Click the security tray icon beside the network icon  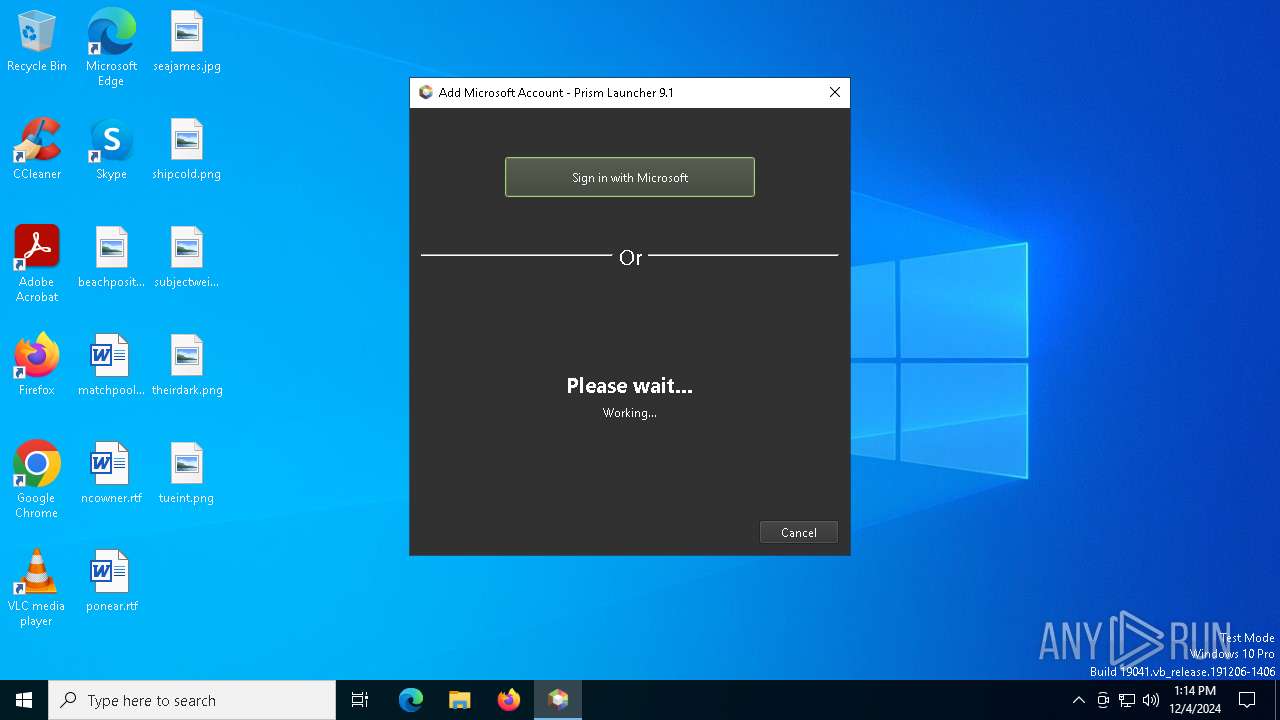(1103, 700)
